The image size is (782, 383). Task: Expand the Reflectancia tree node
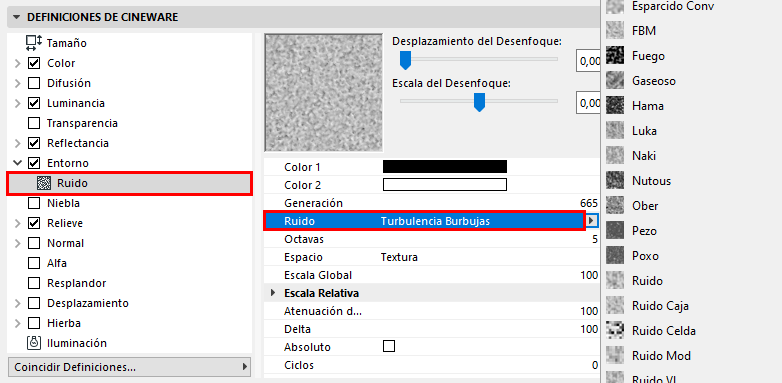tap(17, 143)
